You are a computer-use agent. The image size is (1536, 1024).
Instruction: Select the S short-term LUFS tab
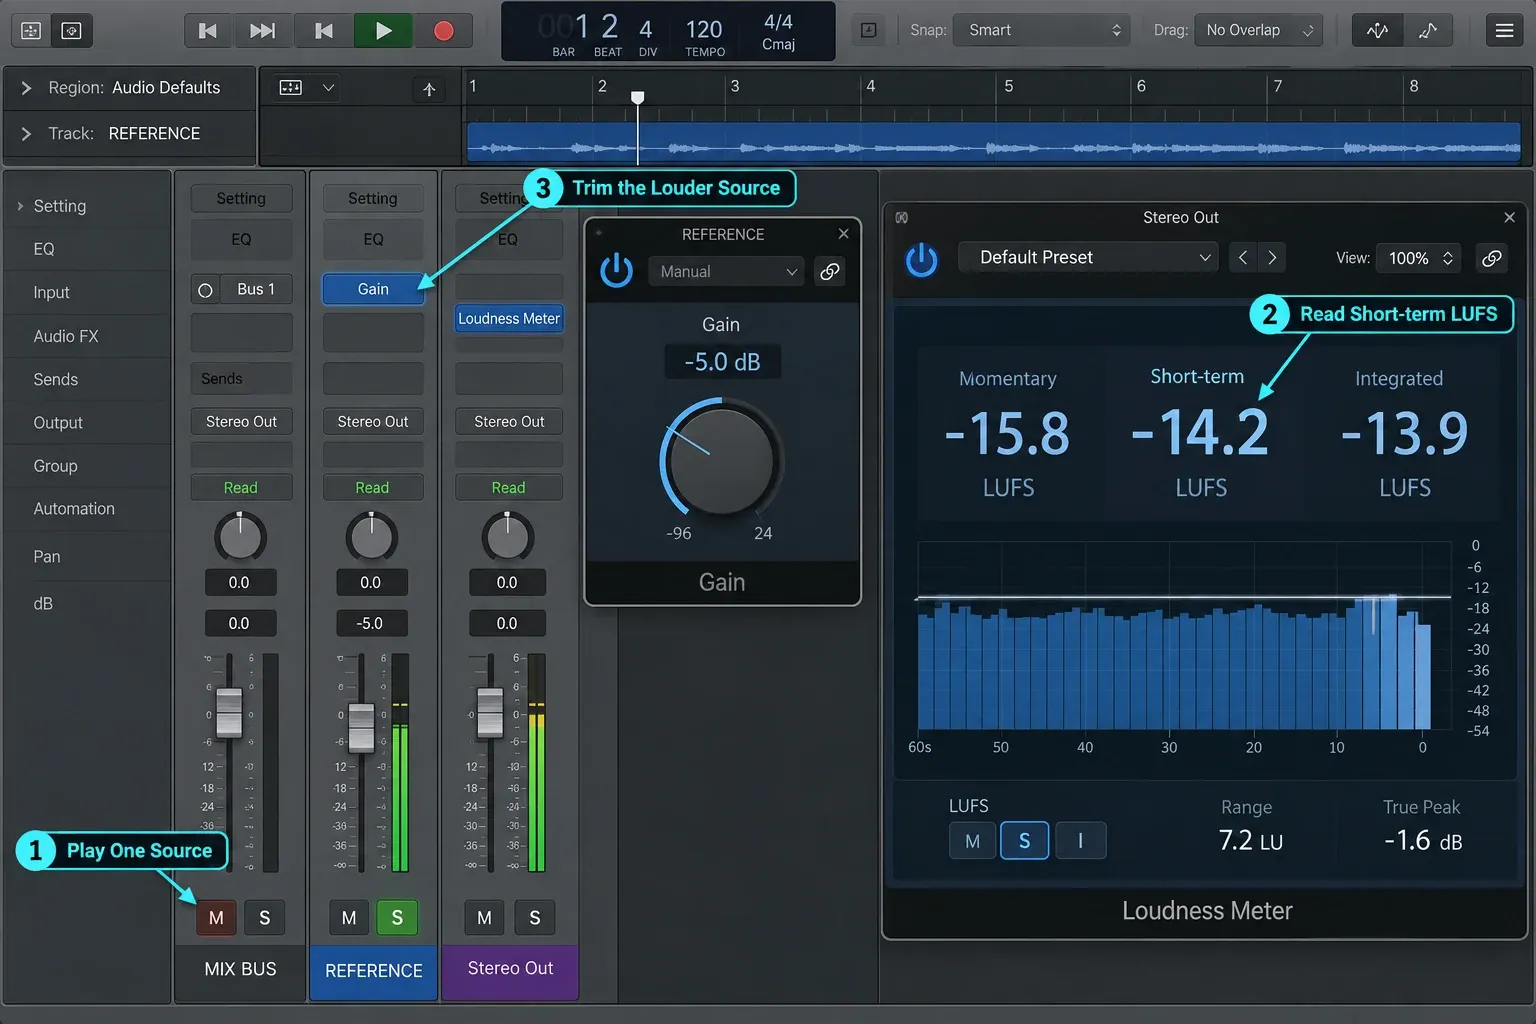click(1024, 841)
